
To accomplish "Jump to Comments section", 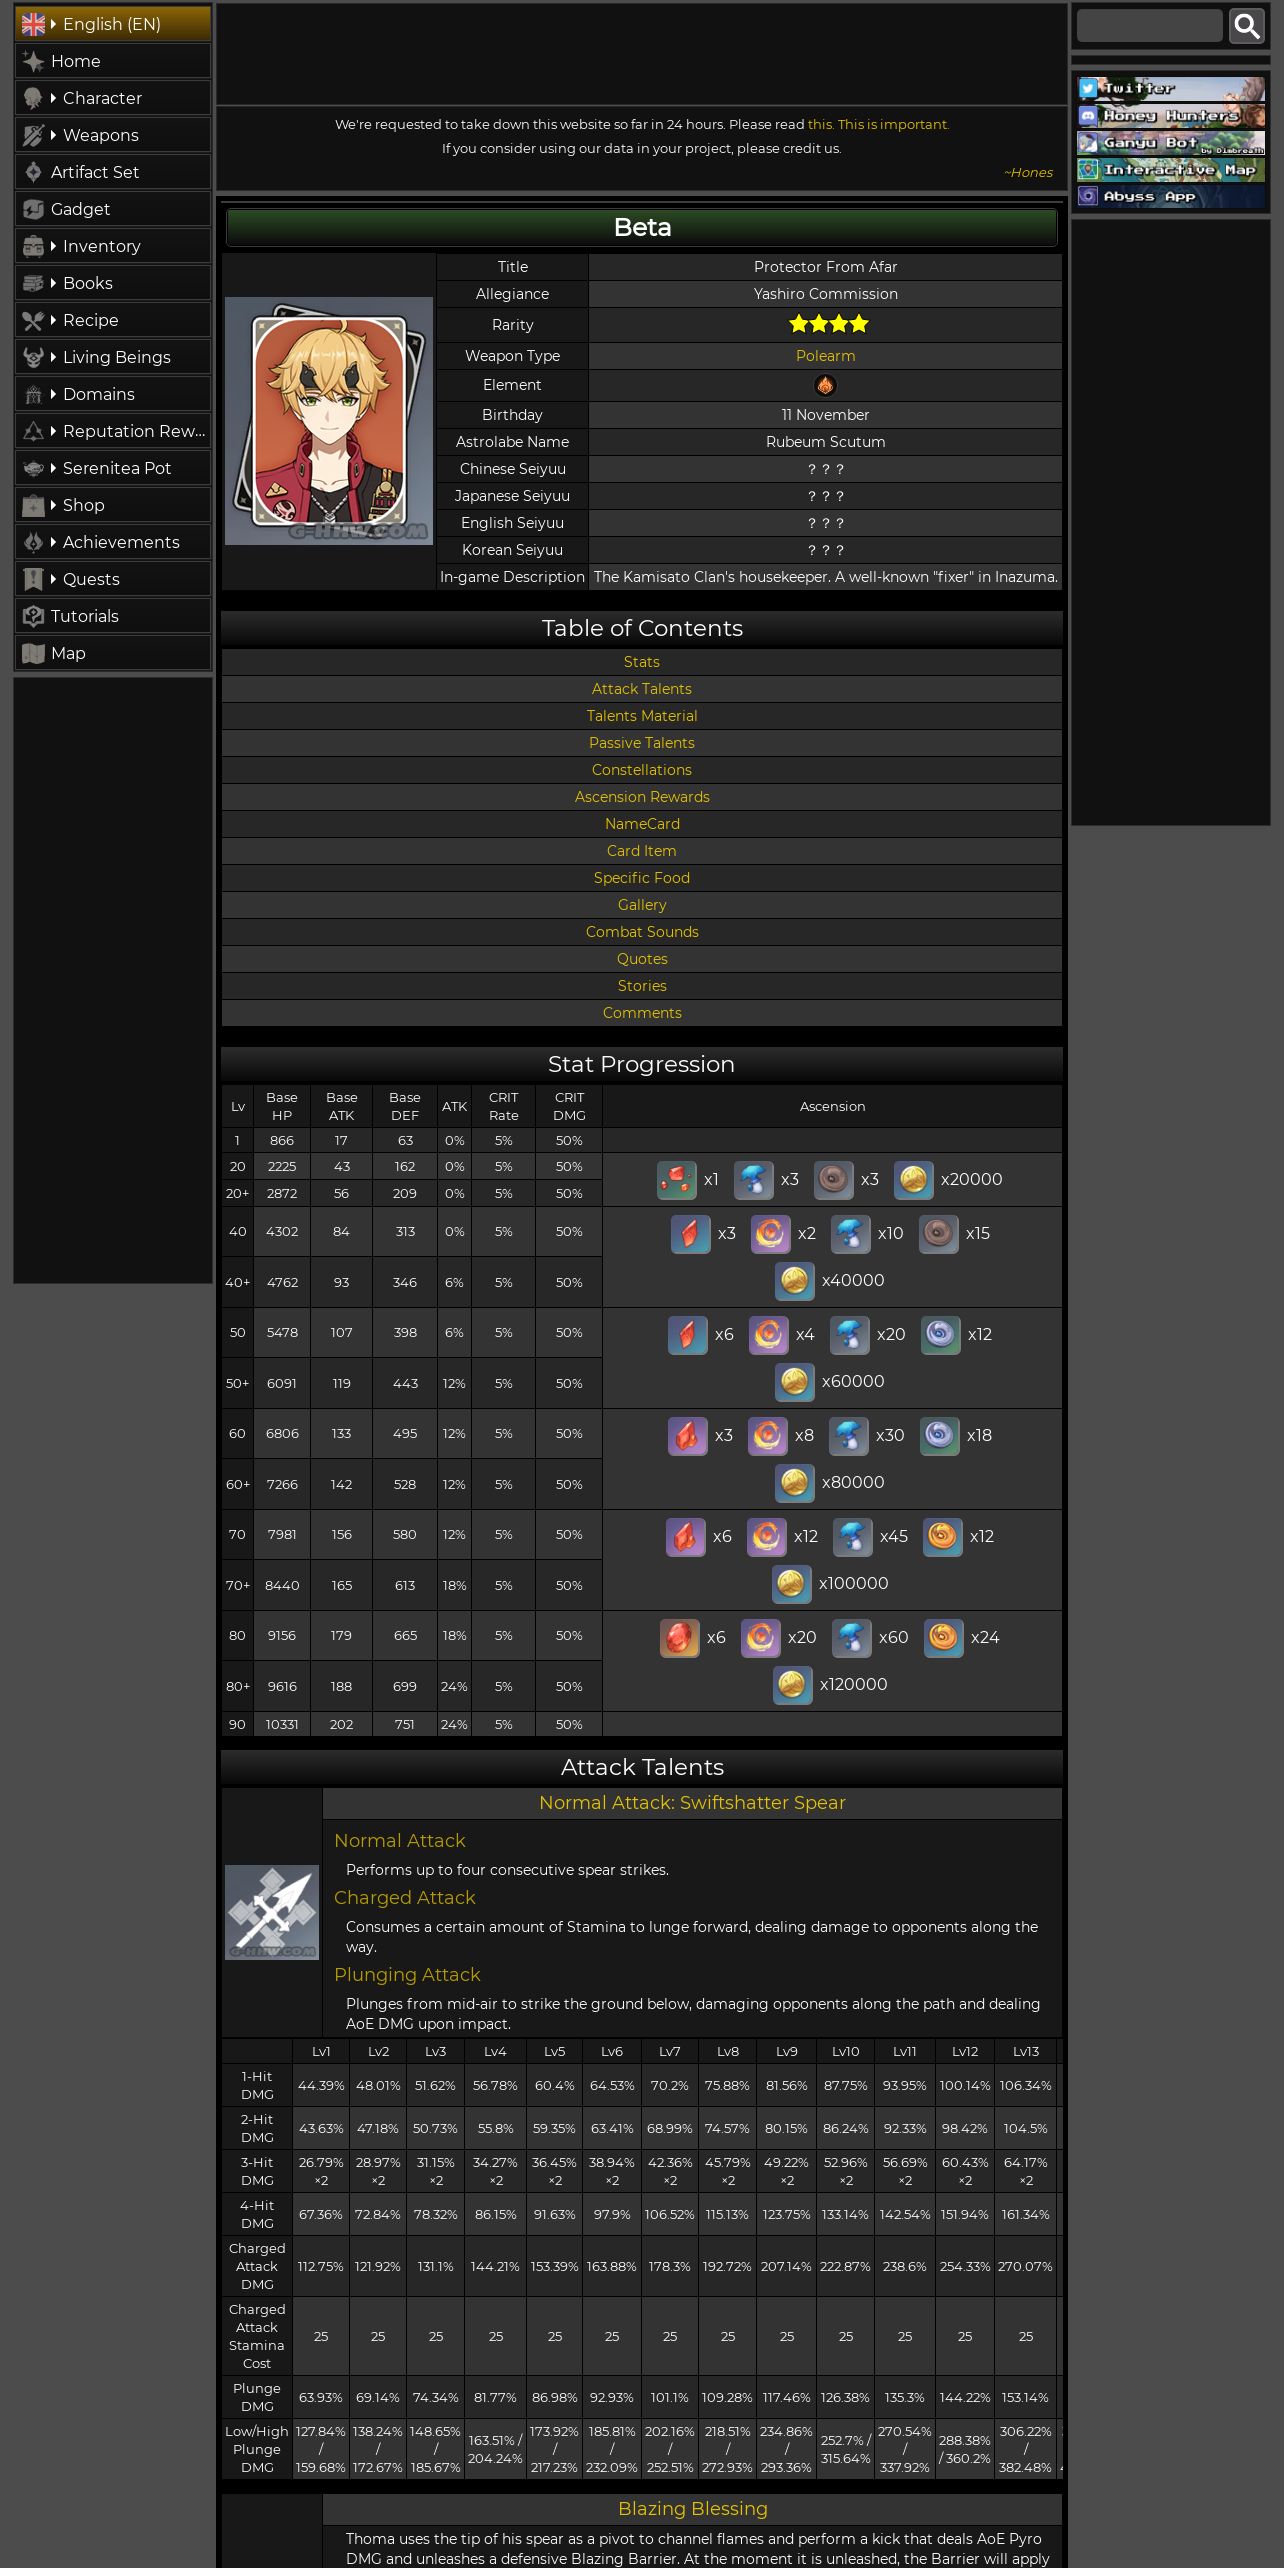I will point(642,1013).
